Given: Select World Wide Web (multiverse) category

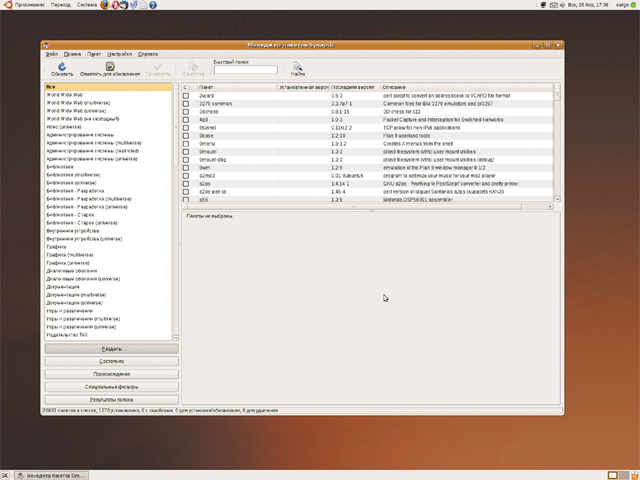Looking at the screenshot, I should coord(108,103).
